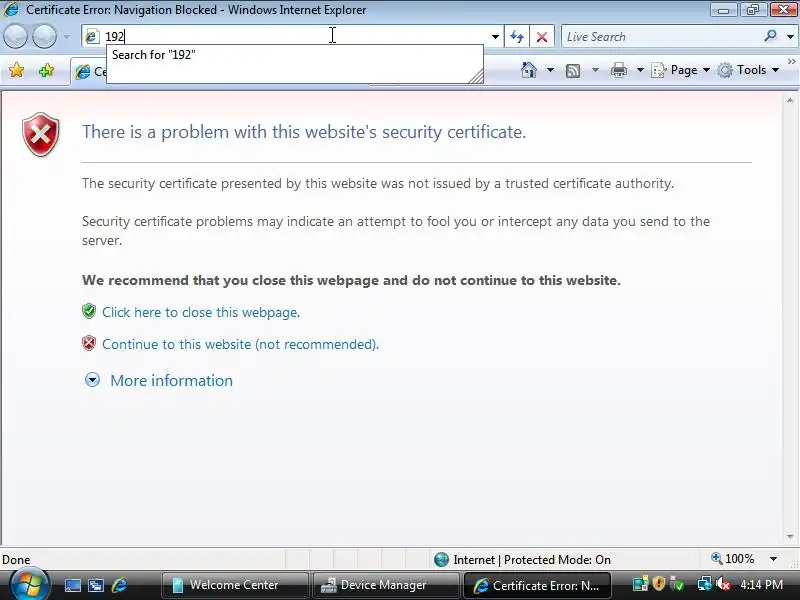Screen dimensions: 800x600
Task: Open the Home button dropdown arrow
Action: tap(550, 70)
